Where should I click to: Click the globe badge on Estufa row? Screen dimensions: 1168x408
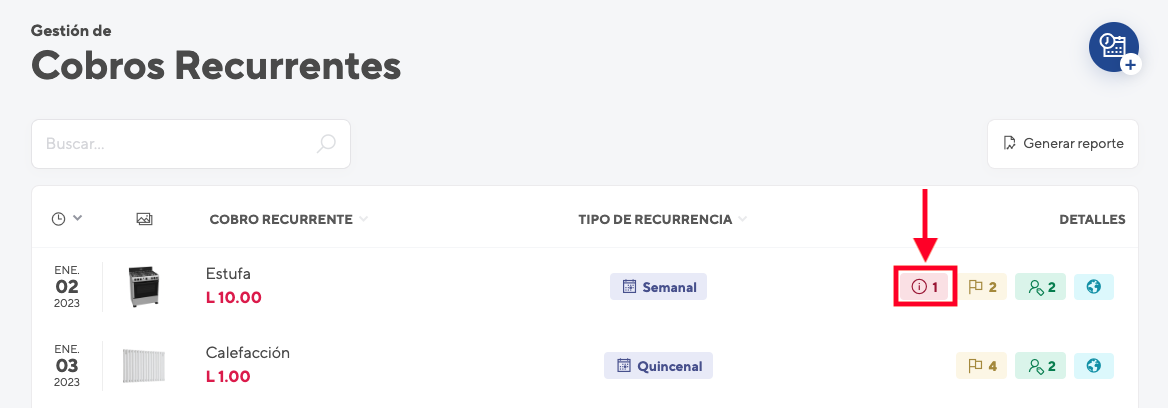pyautogui.click(x=1094, y=287)
